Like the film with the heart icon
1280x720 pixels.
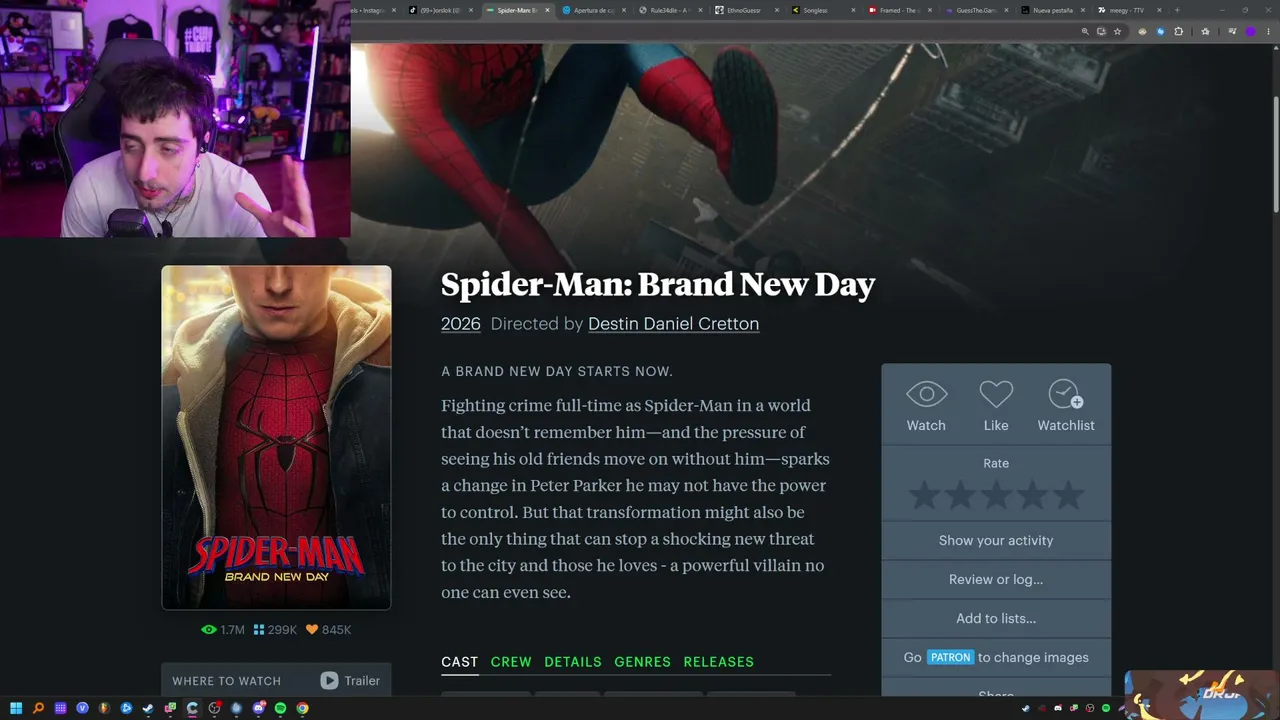[996, 394]
